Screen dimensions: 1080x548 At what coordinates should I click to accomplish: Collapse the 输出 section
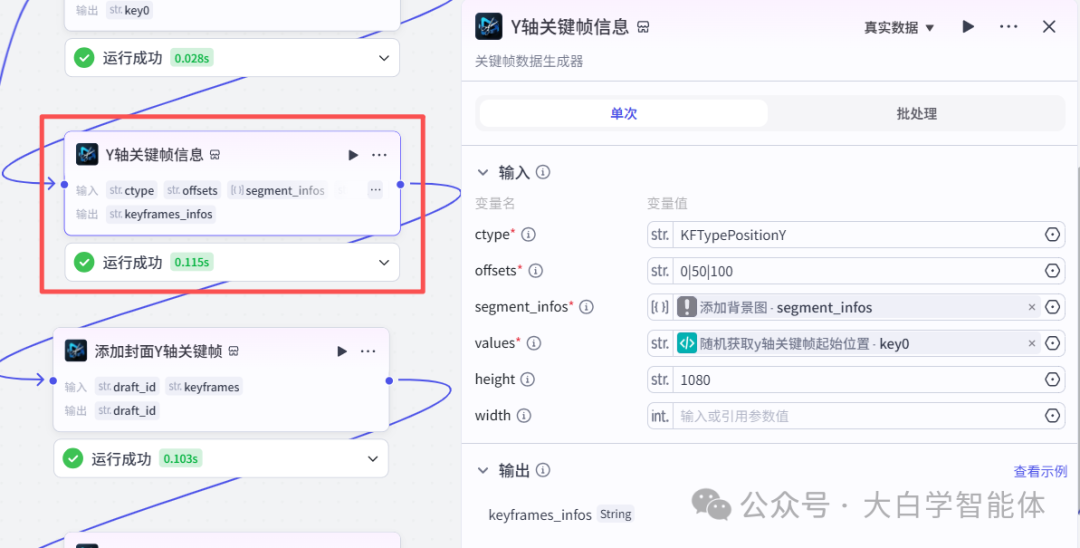click(x=483, y=470)
